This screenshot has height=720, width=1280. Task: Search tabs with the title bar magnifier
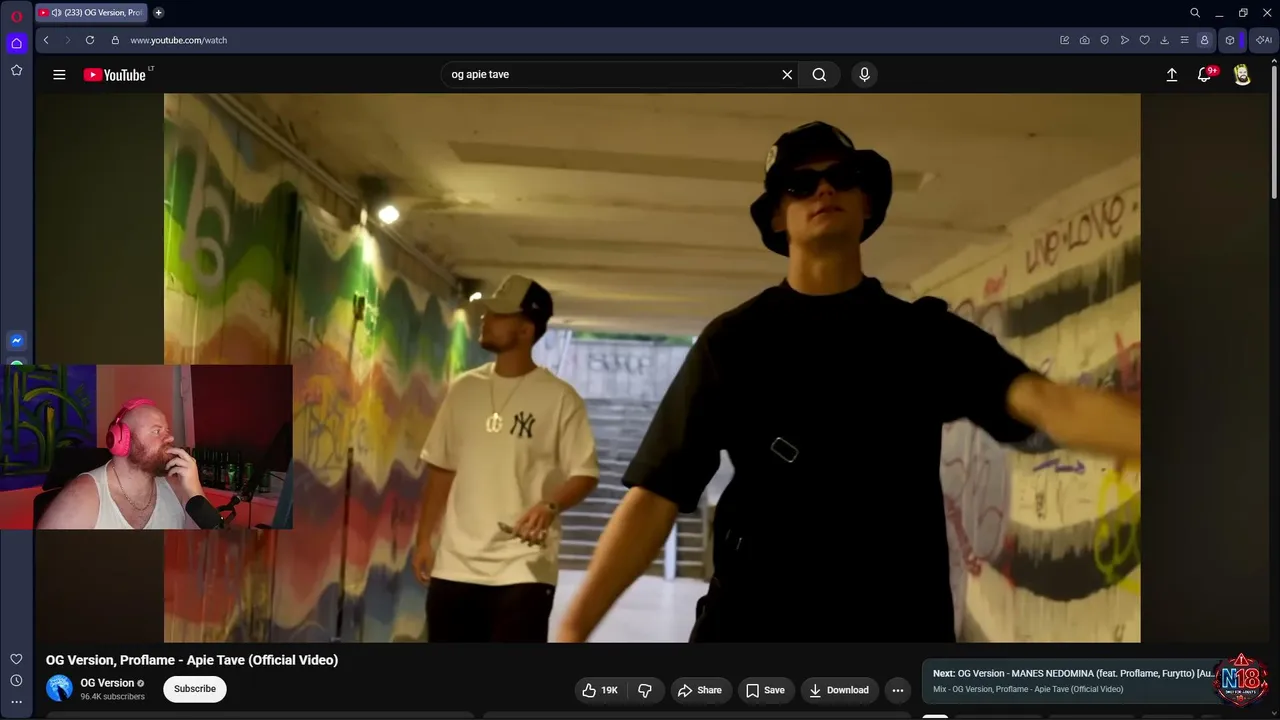click(1195, 13)
